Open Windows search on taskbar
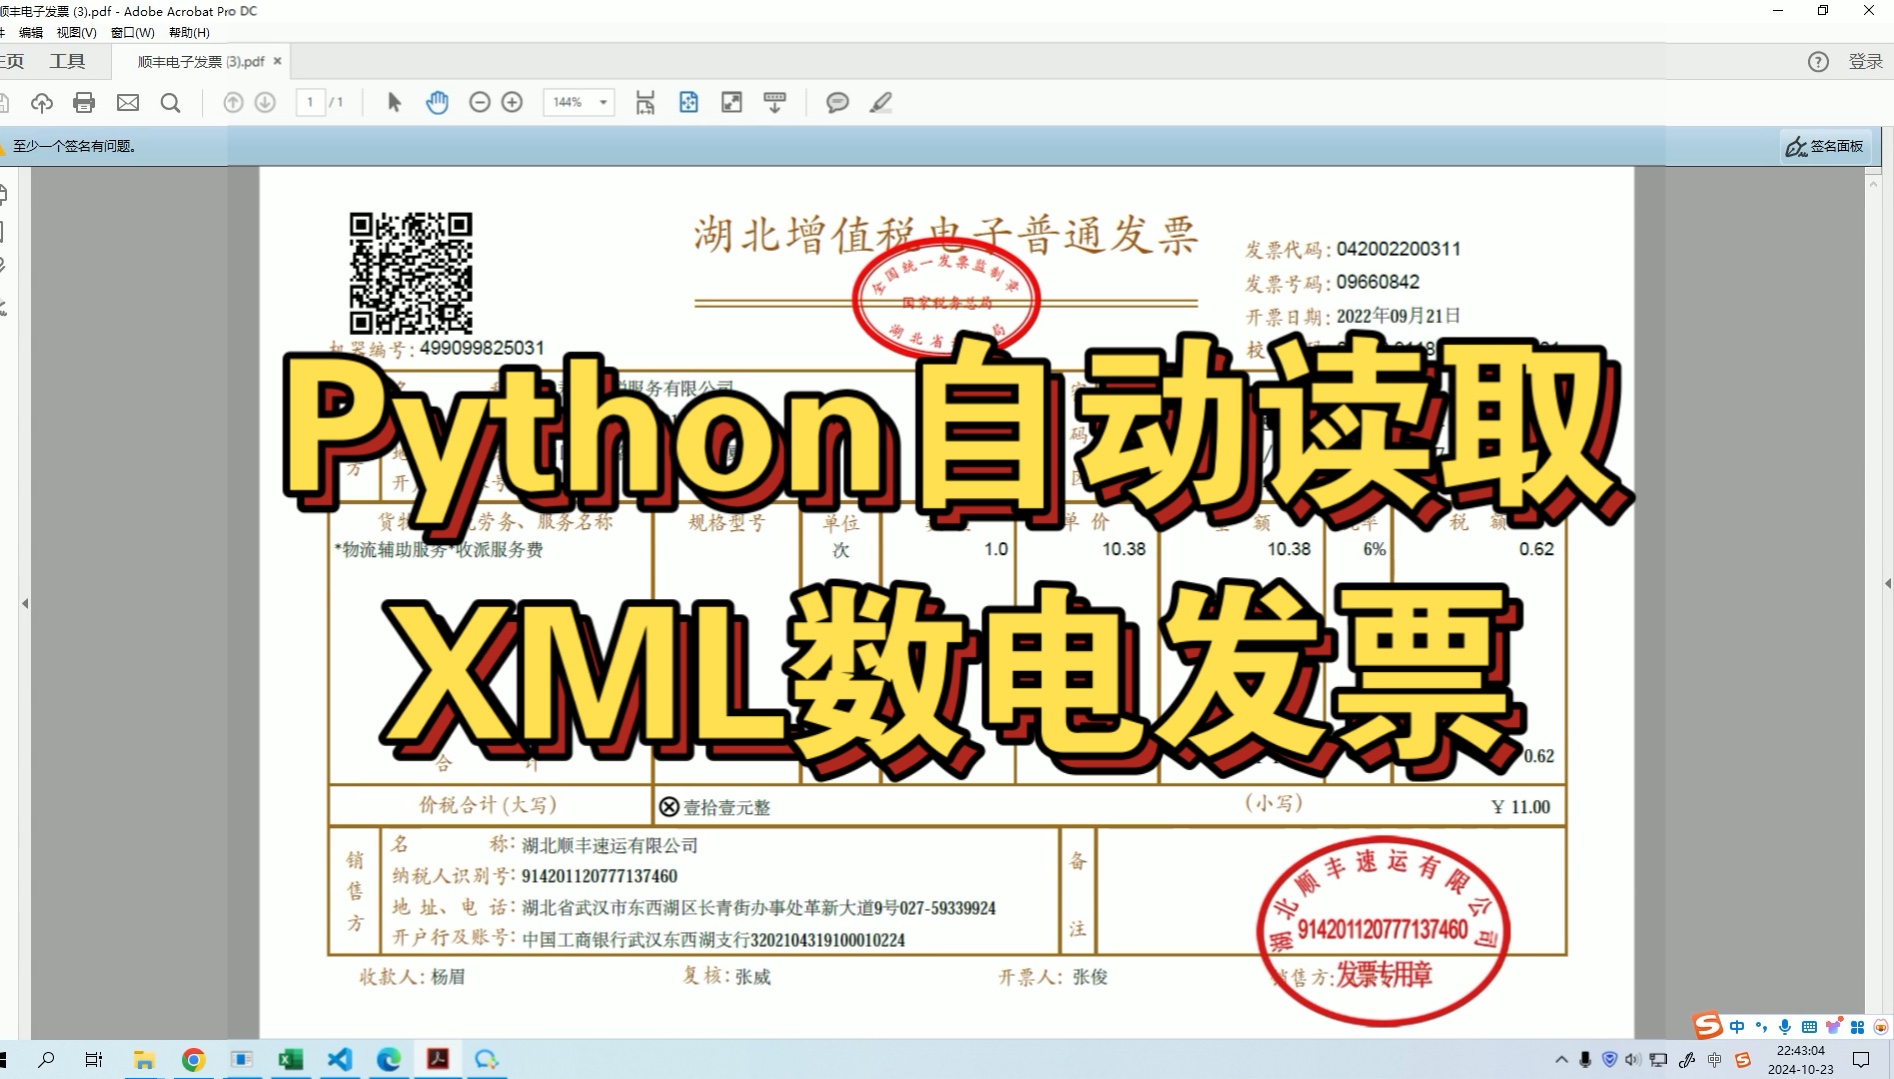Viewport: 1894px width, 1079px height. 46,1059
